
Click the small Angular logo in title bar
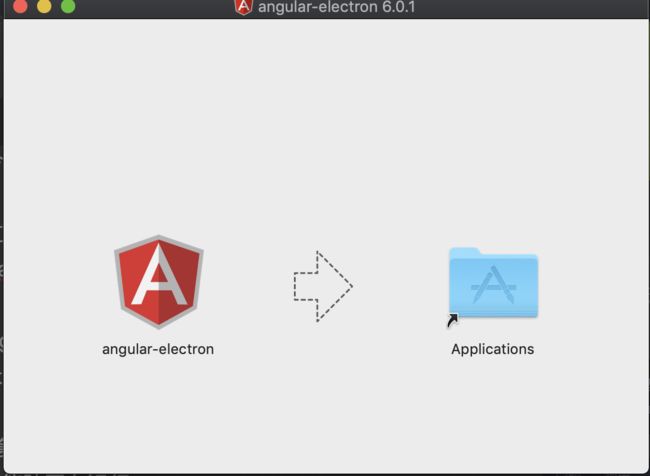pyautogui.click(x=243, y=7)
